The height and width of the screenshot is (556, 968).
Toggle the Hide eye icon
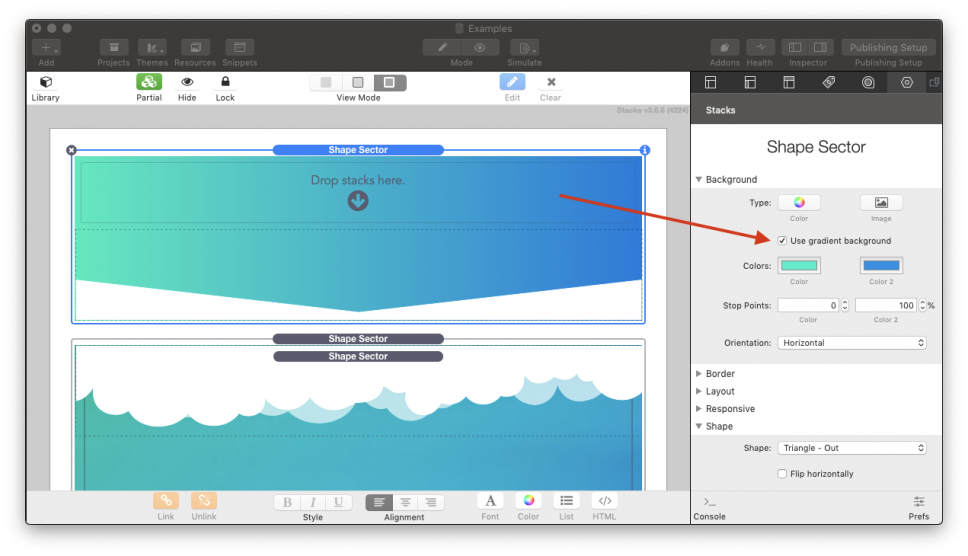tap(187, 82)
